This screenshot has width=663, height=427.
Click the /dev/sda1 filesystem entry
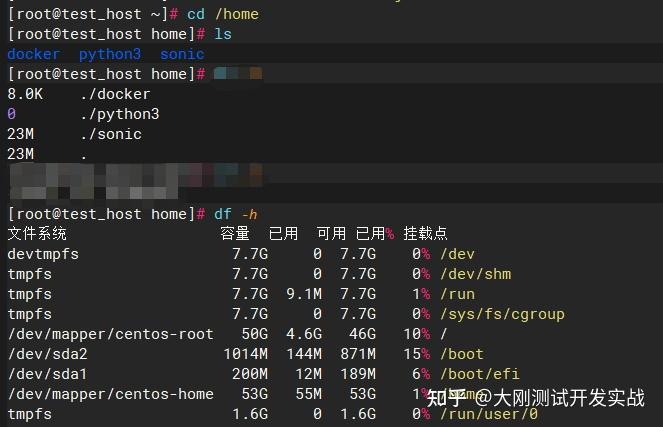(x=47, y=374)
